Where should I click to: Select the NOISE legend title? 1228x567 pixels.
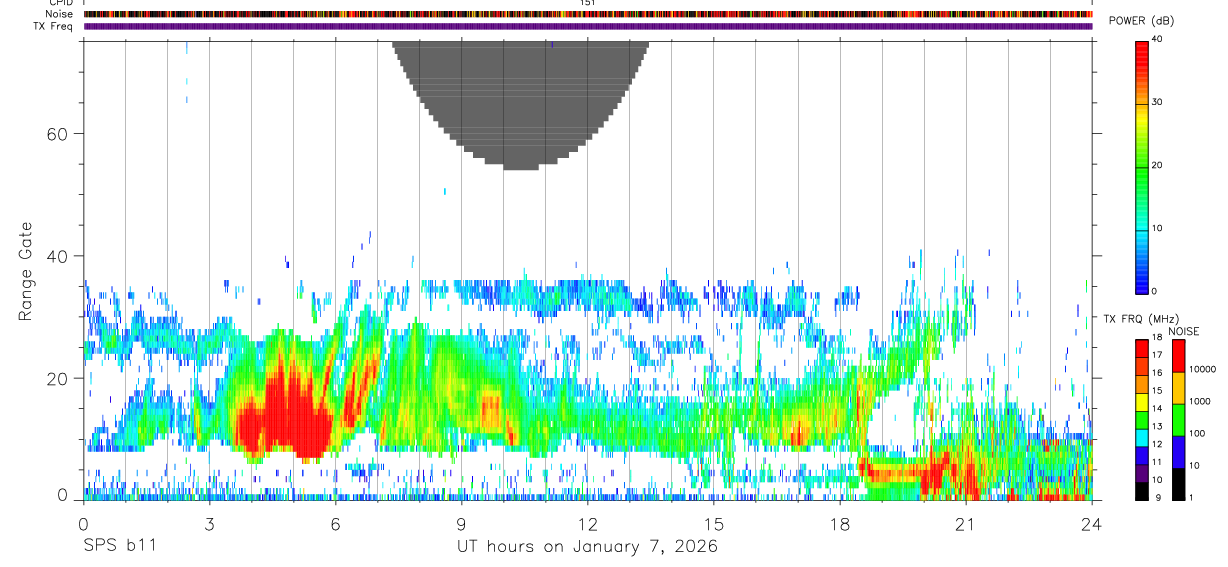click(x=1185, y=331)
